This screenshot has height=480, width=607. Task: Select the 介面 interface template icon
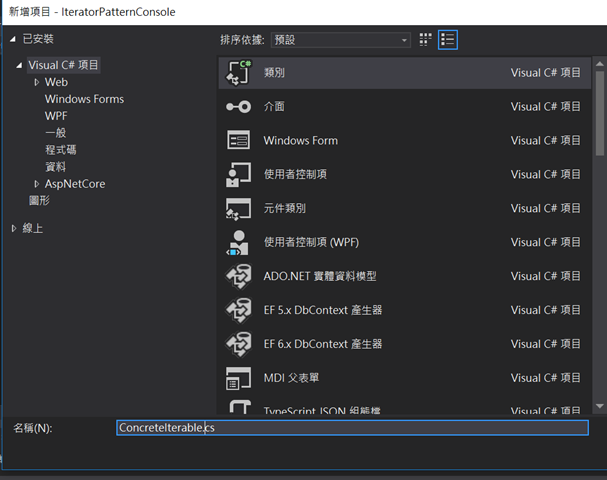point(238,106)
